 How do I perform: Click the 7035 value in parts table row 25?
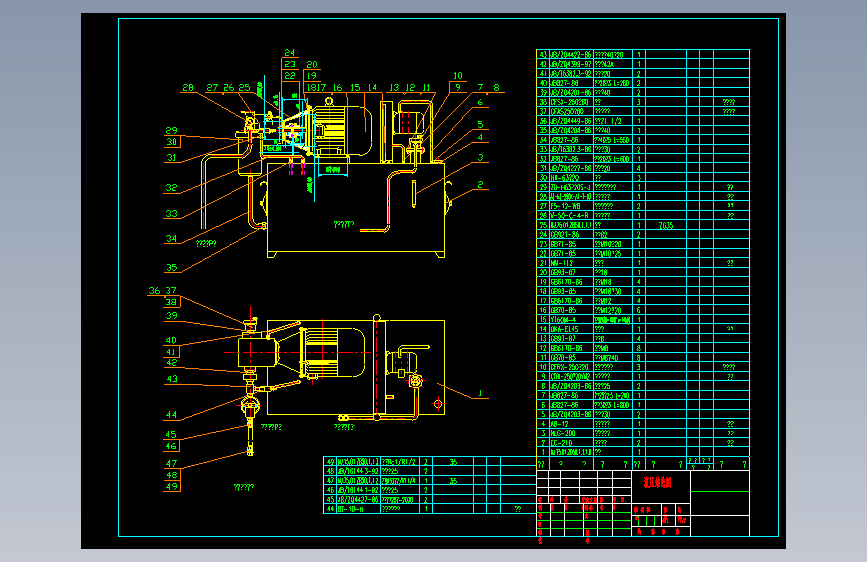666,225
